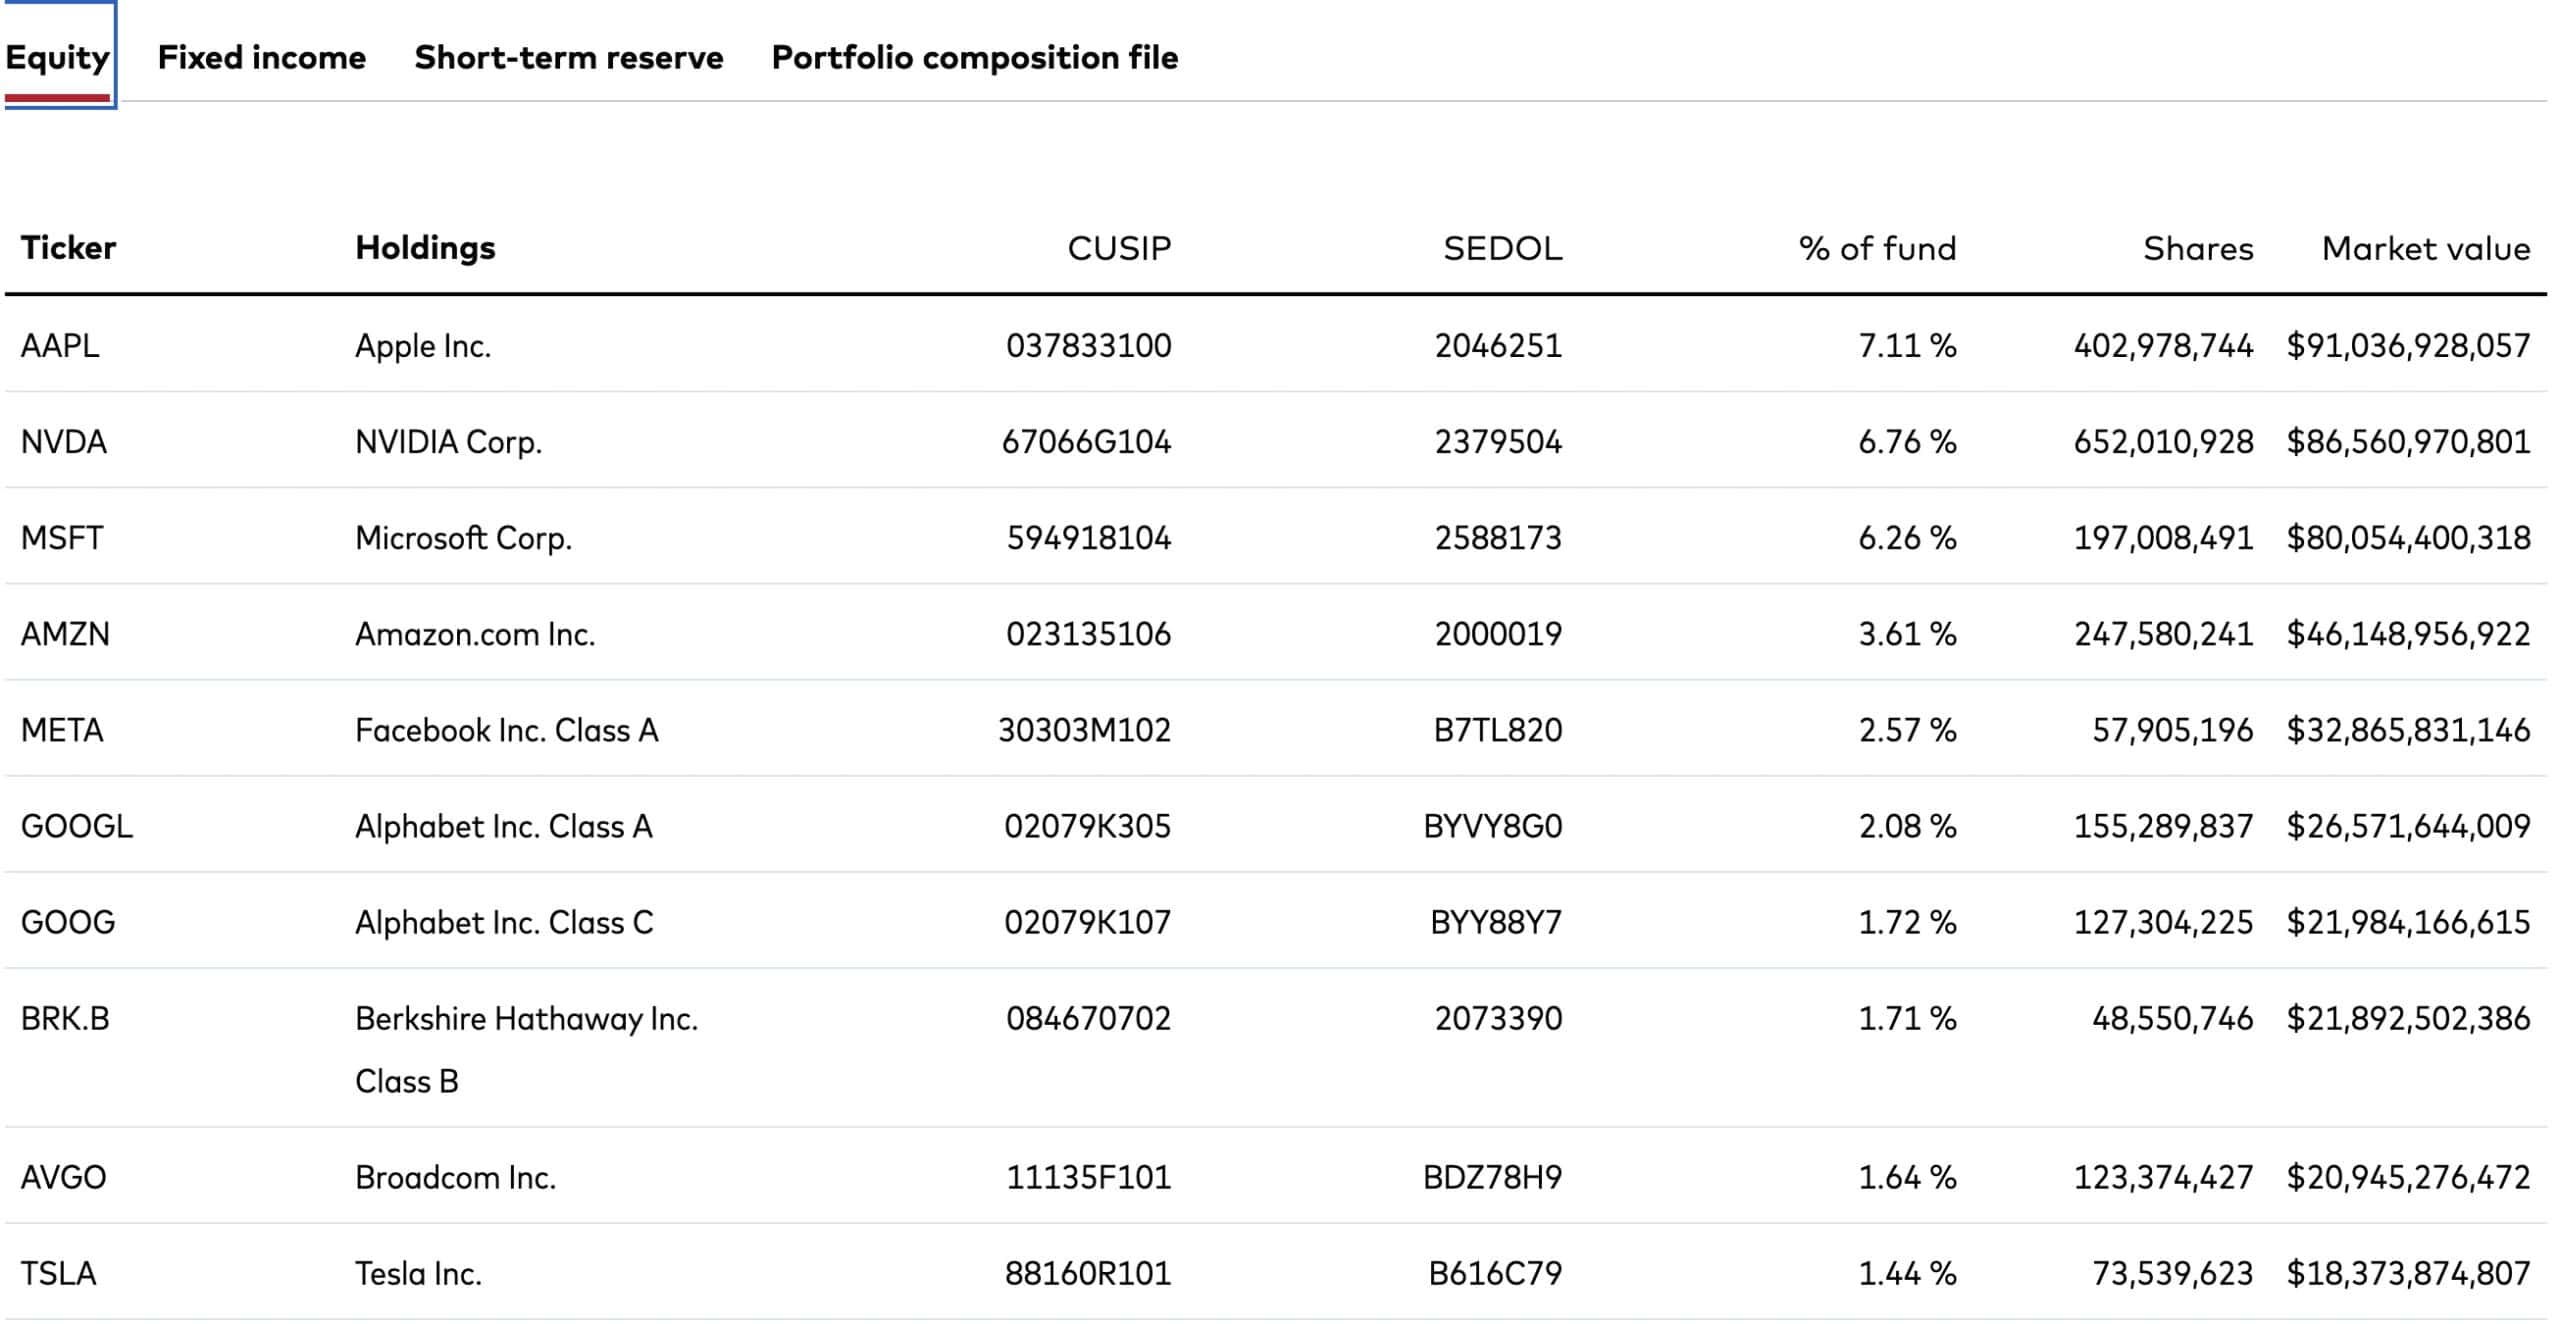Click Facebook Inc. Class A holding
This screenshot has width=2560, height=1324.
click(506, 730)
